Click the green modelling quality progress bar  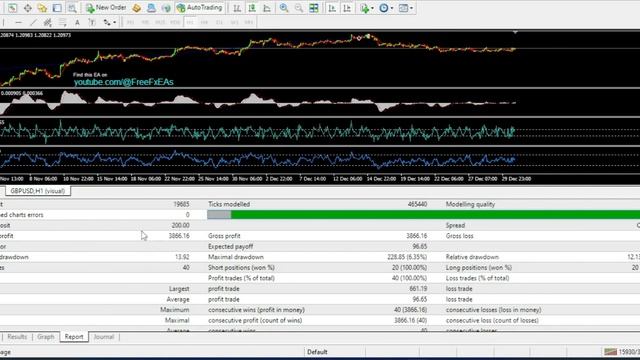tap(435, 214)
